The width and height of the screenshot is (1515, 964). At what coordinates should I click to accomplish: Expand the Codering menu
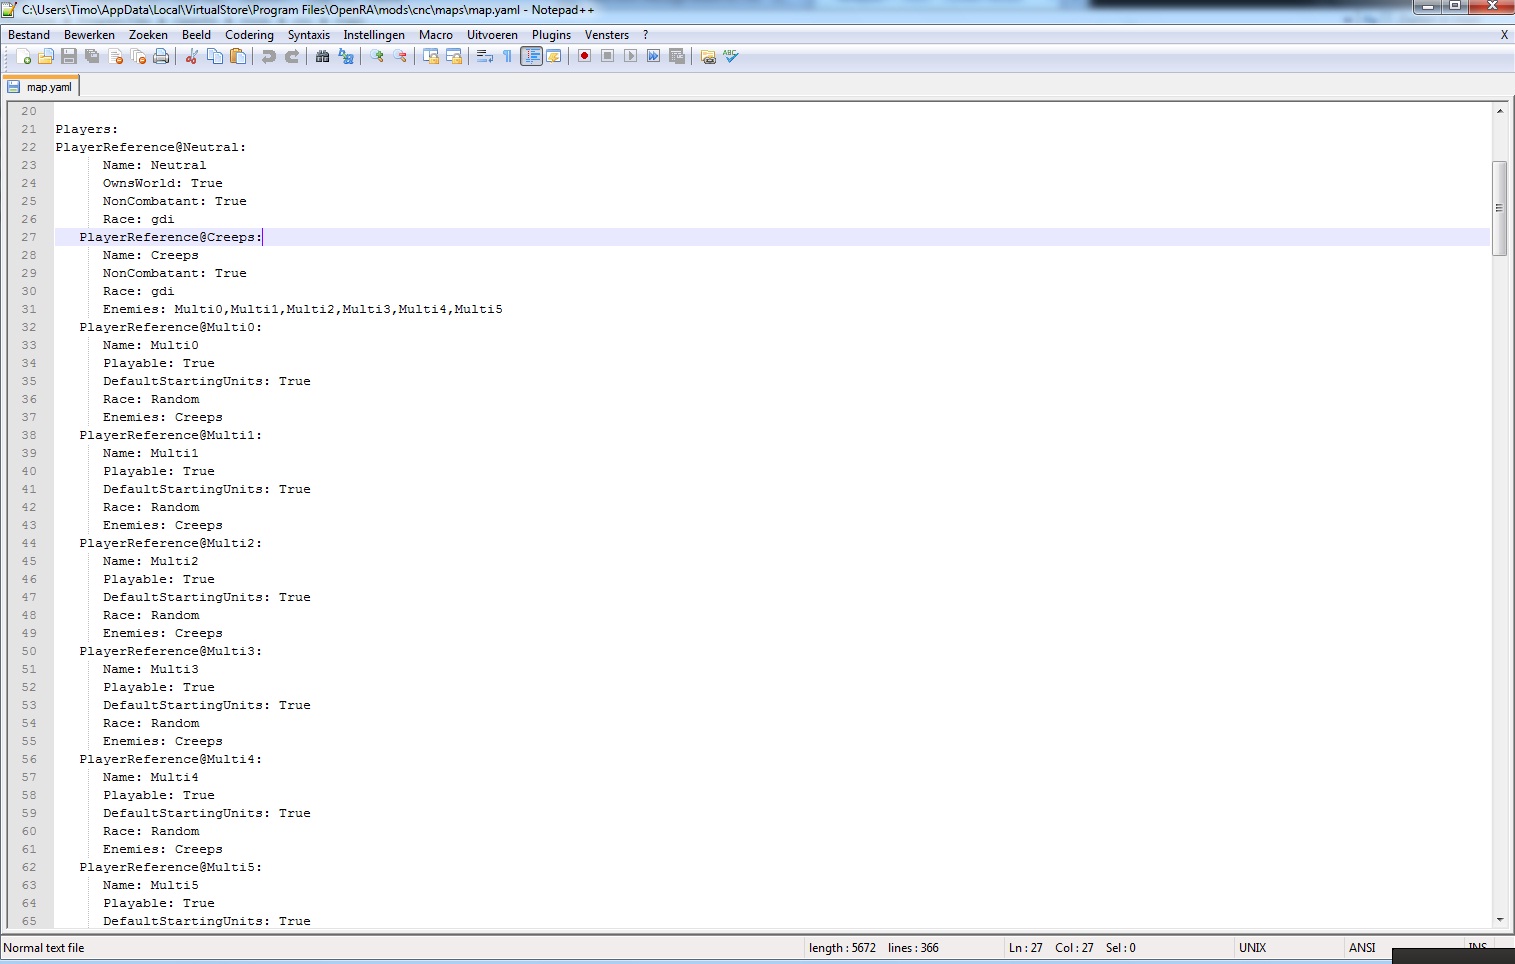click(x=249, y=35)
